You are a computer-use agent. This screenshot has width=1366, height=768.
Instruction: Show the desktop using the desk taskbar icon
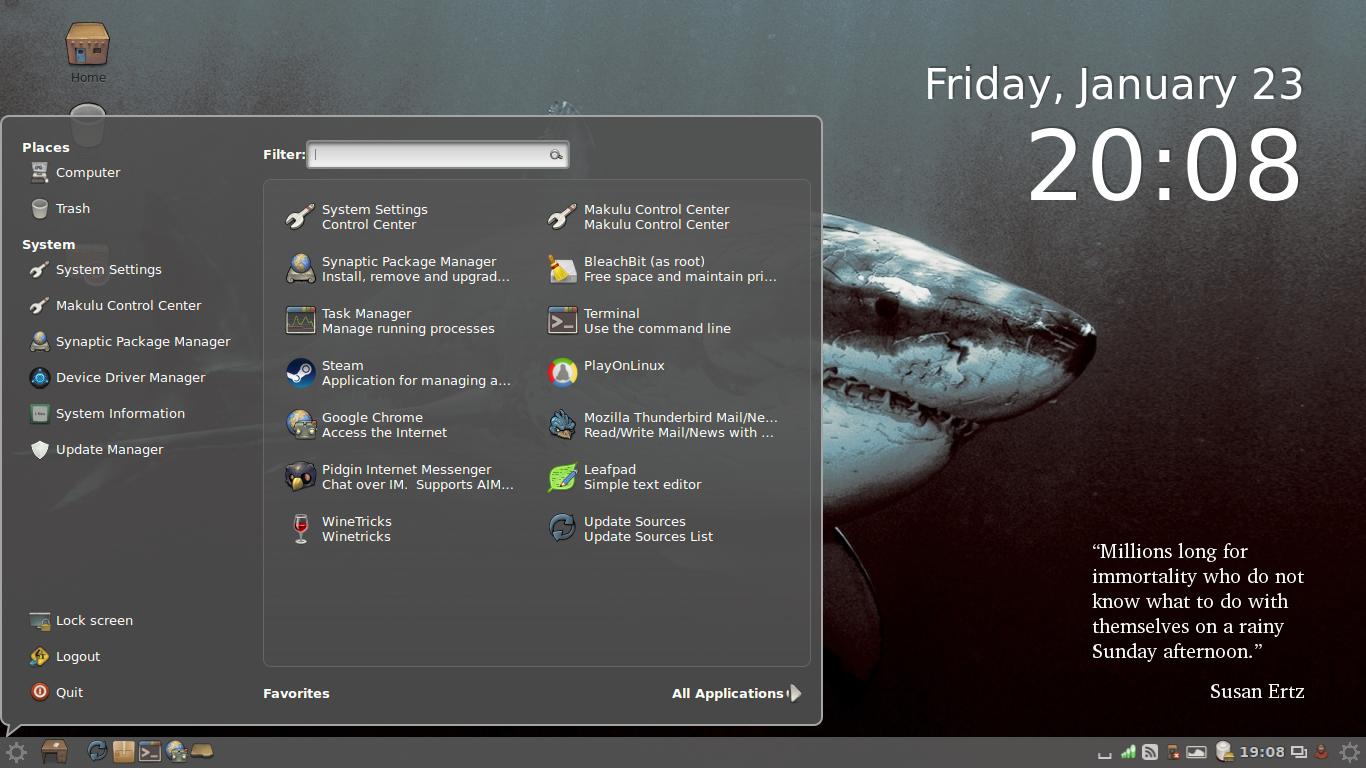coord(54,752)
